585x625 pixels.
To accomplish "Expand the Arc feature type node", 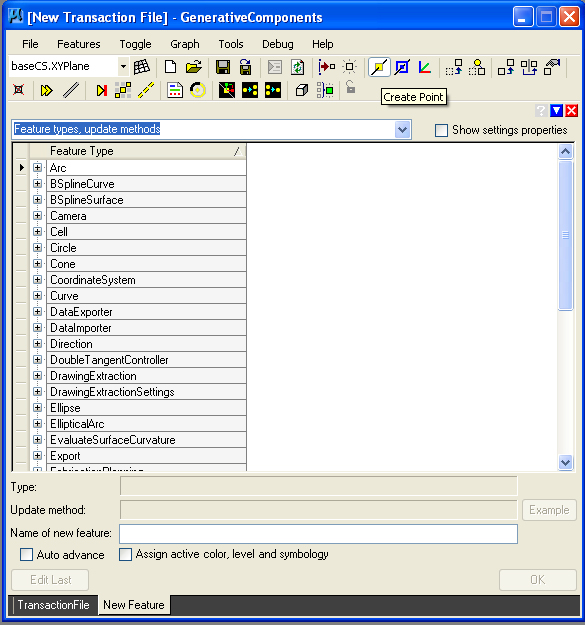I will [x=37, y=168].
